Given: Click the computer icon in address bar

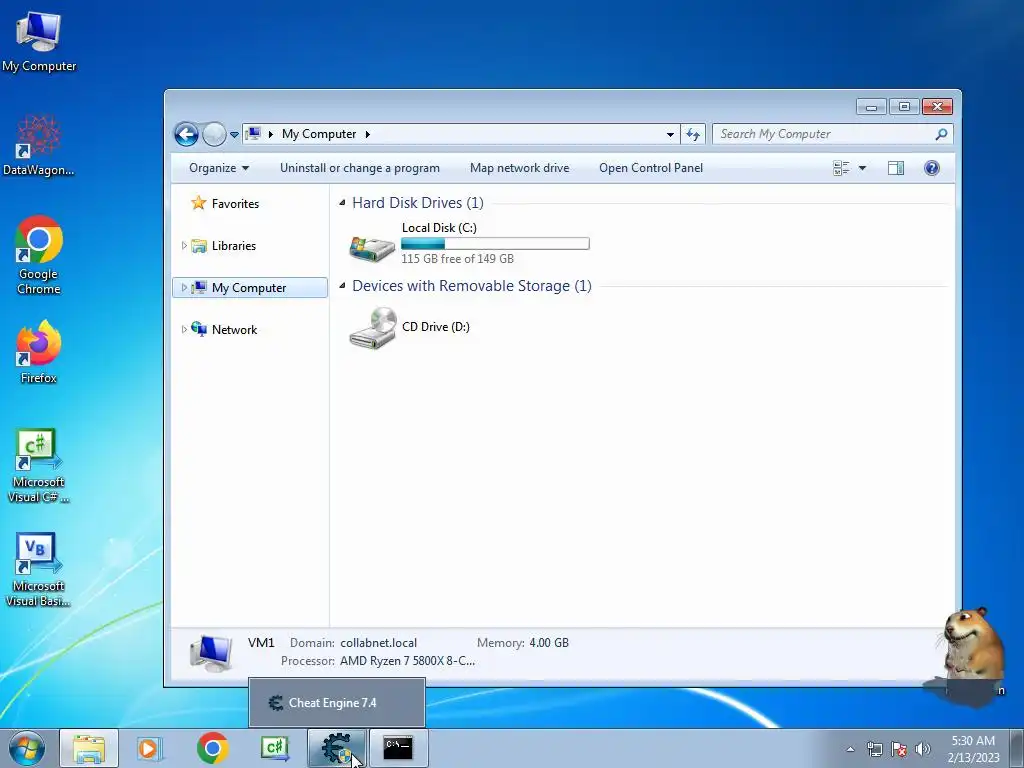Looking at the screenshot, I should pos(253,134).
